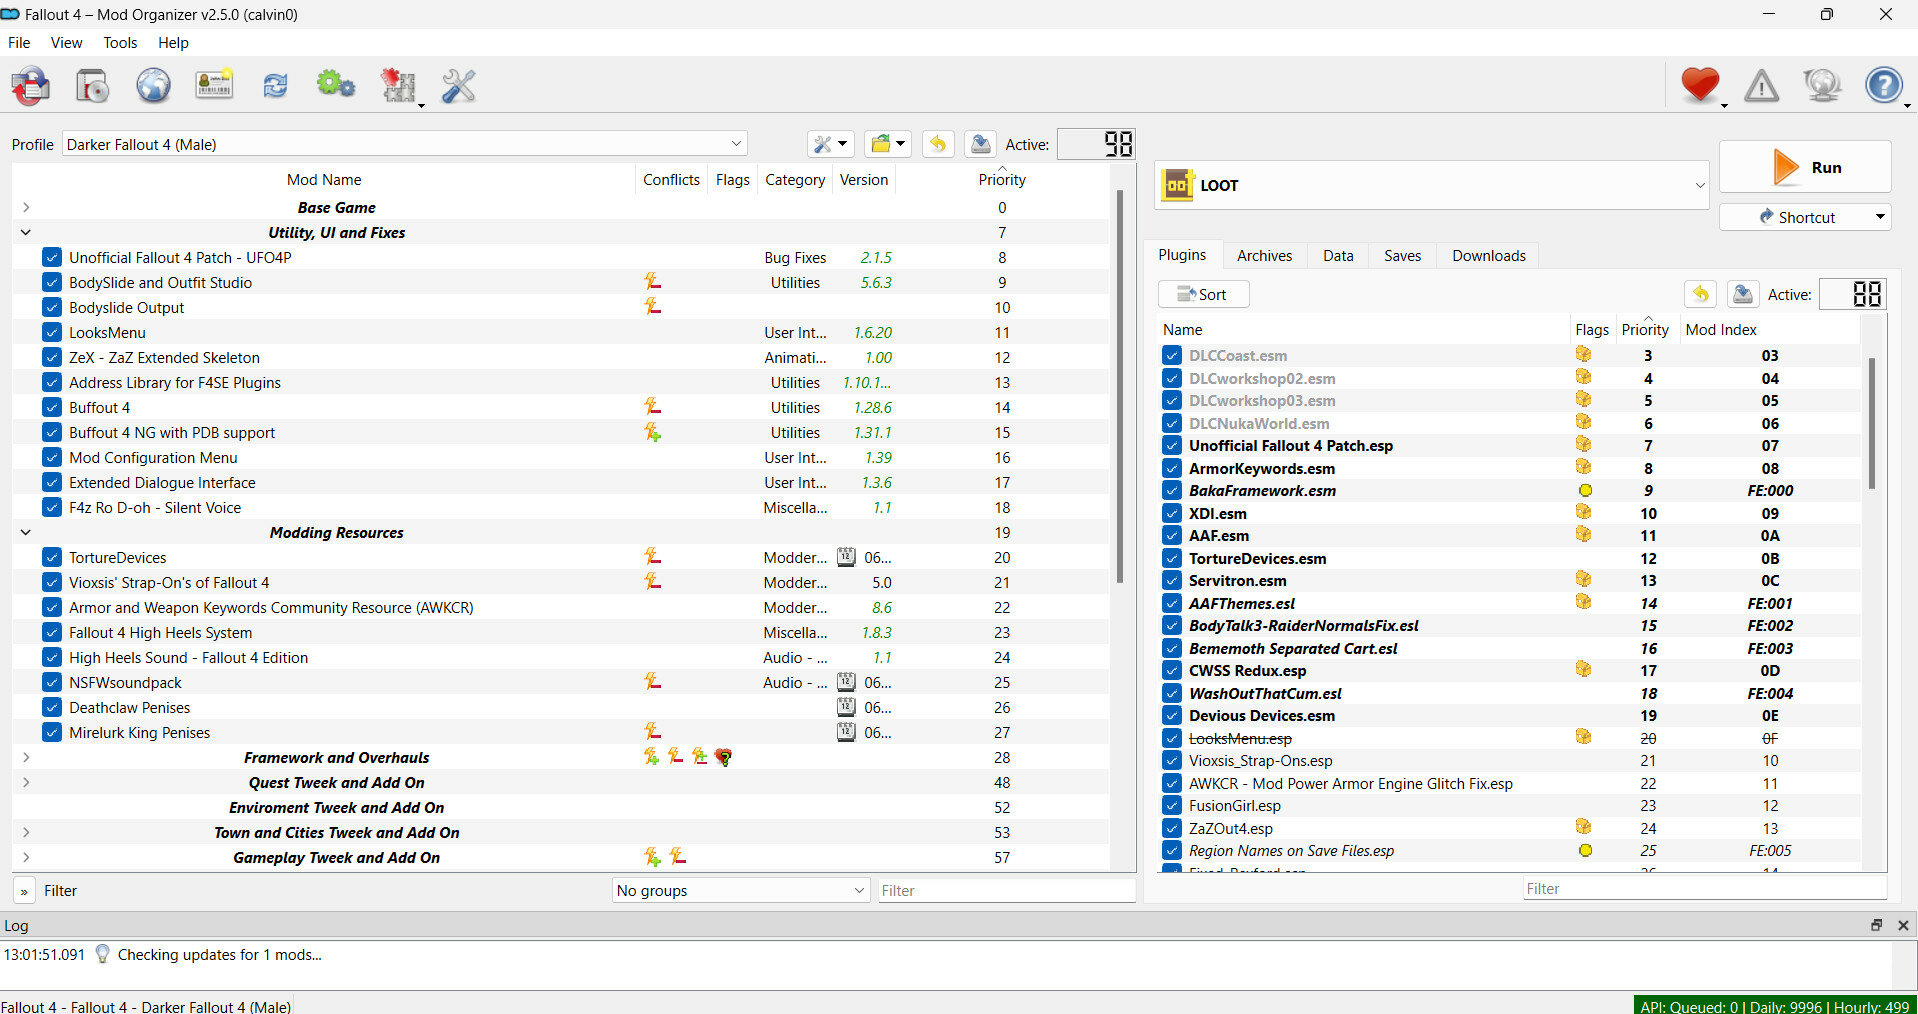Click the Refresh toolbar icon
Image resolution: width=1918 pixels, height=1014 pixels.
click(x=275, y=86)
